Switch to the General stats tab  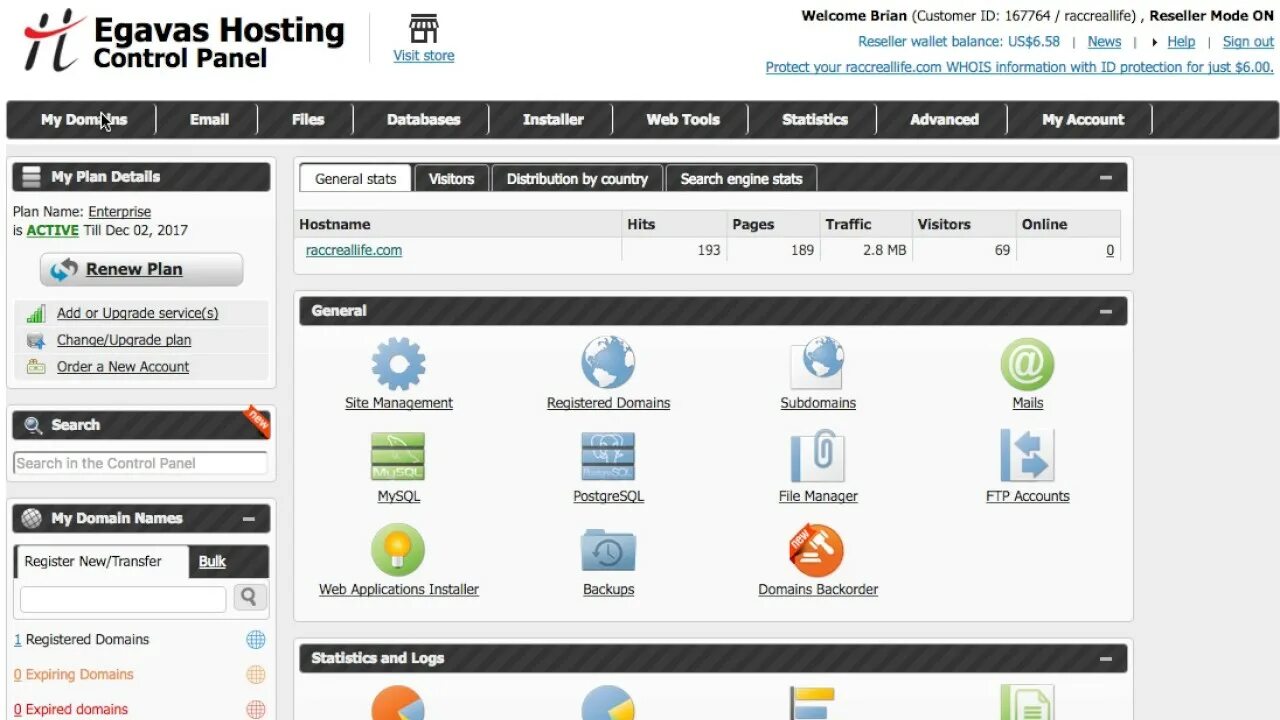pyautogui.click(x=355, y=179)
